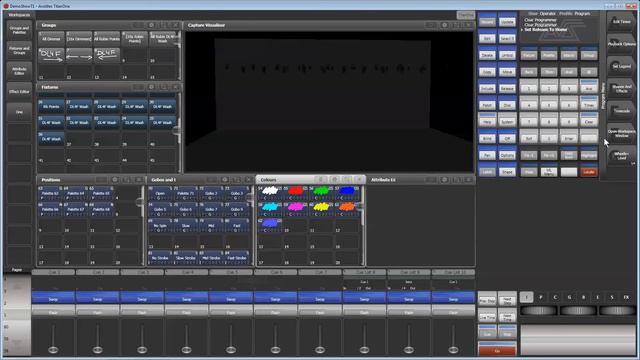Select the green colour palette
Screen dimensions: 640x360
tap(321, 193)
